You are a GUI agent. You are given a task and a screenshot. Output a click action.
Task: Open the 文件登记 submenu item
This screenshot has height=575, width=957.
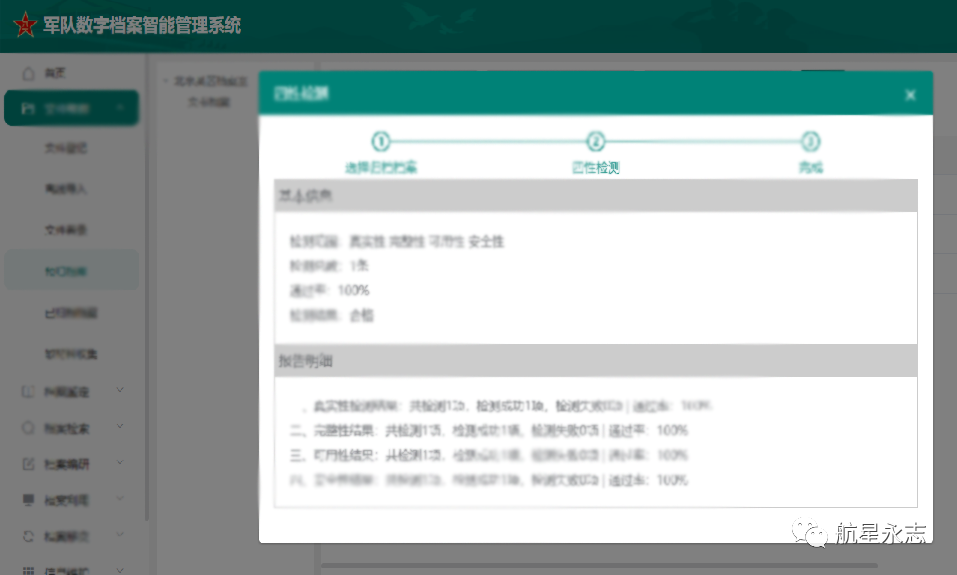tap(66, 148)
